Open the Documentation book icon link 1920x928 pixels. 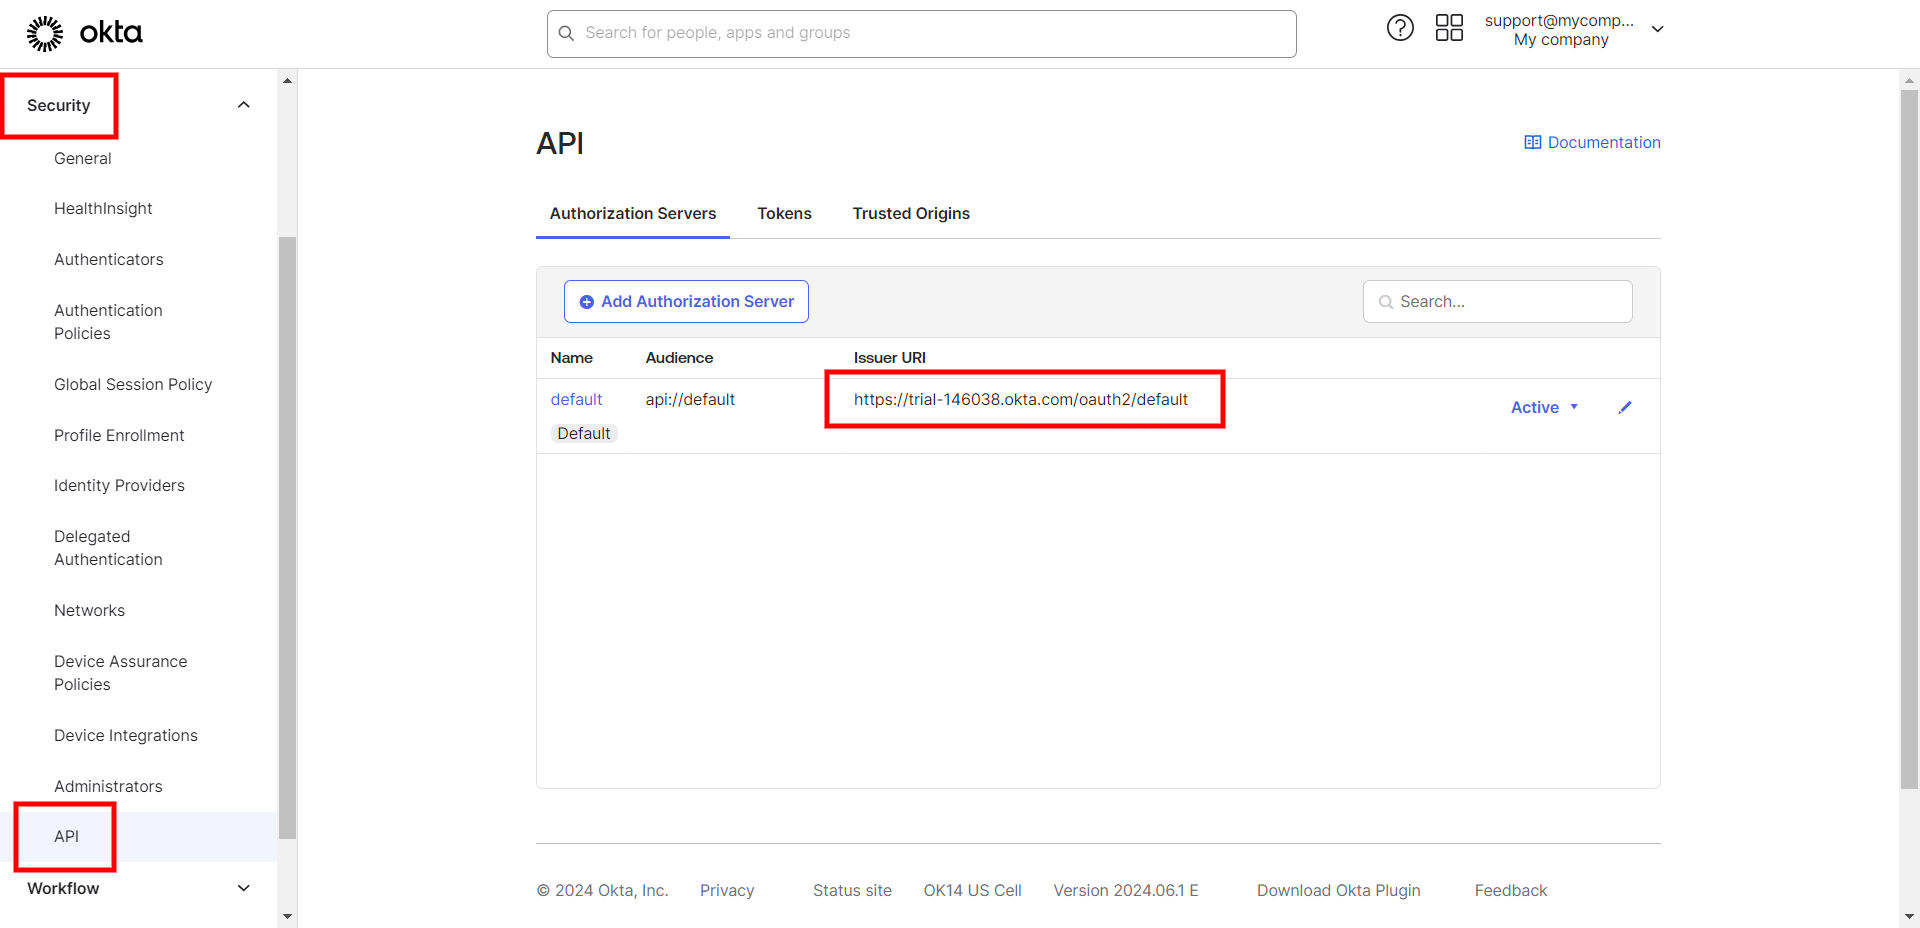(1532, 142)
